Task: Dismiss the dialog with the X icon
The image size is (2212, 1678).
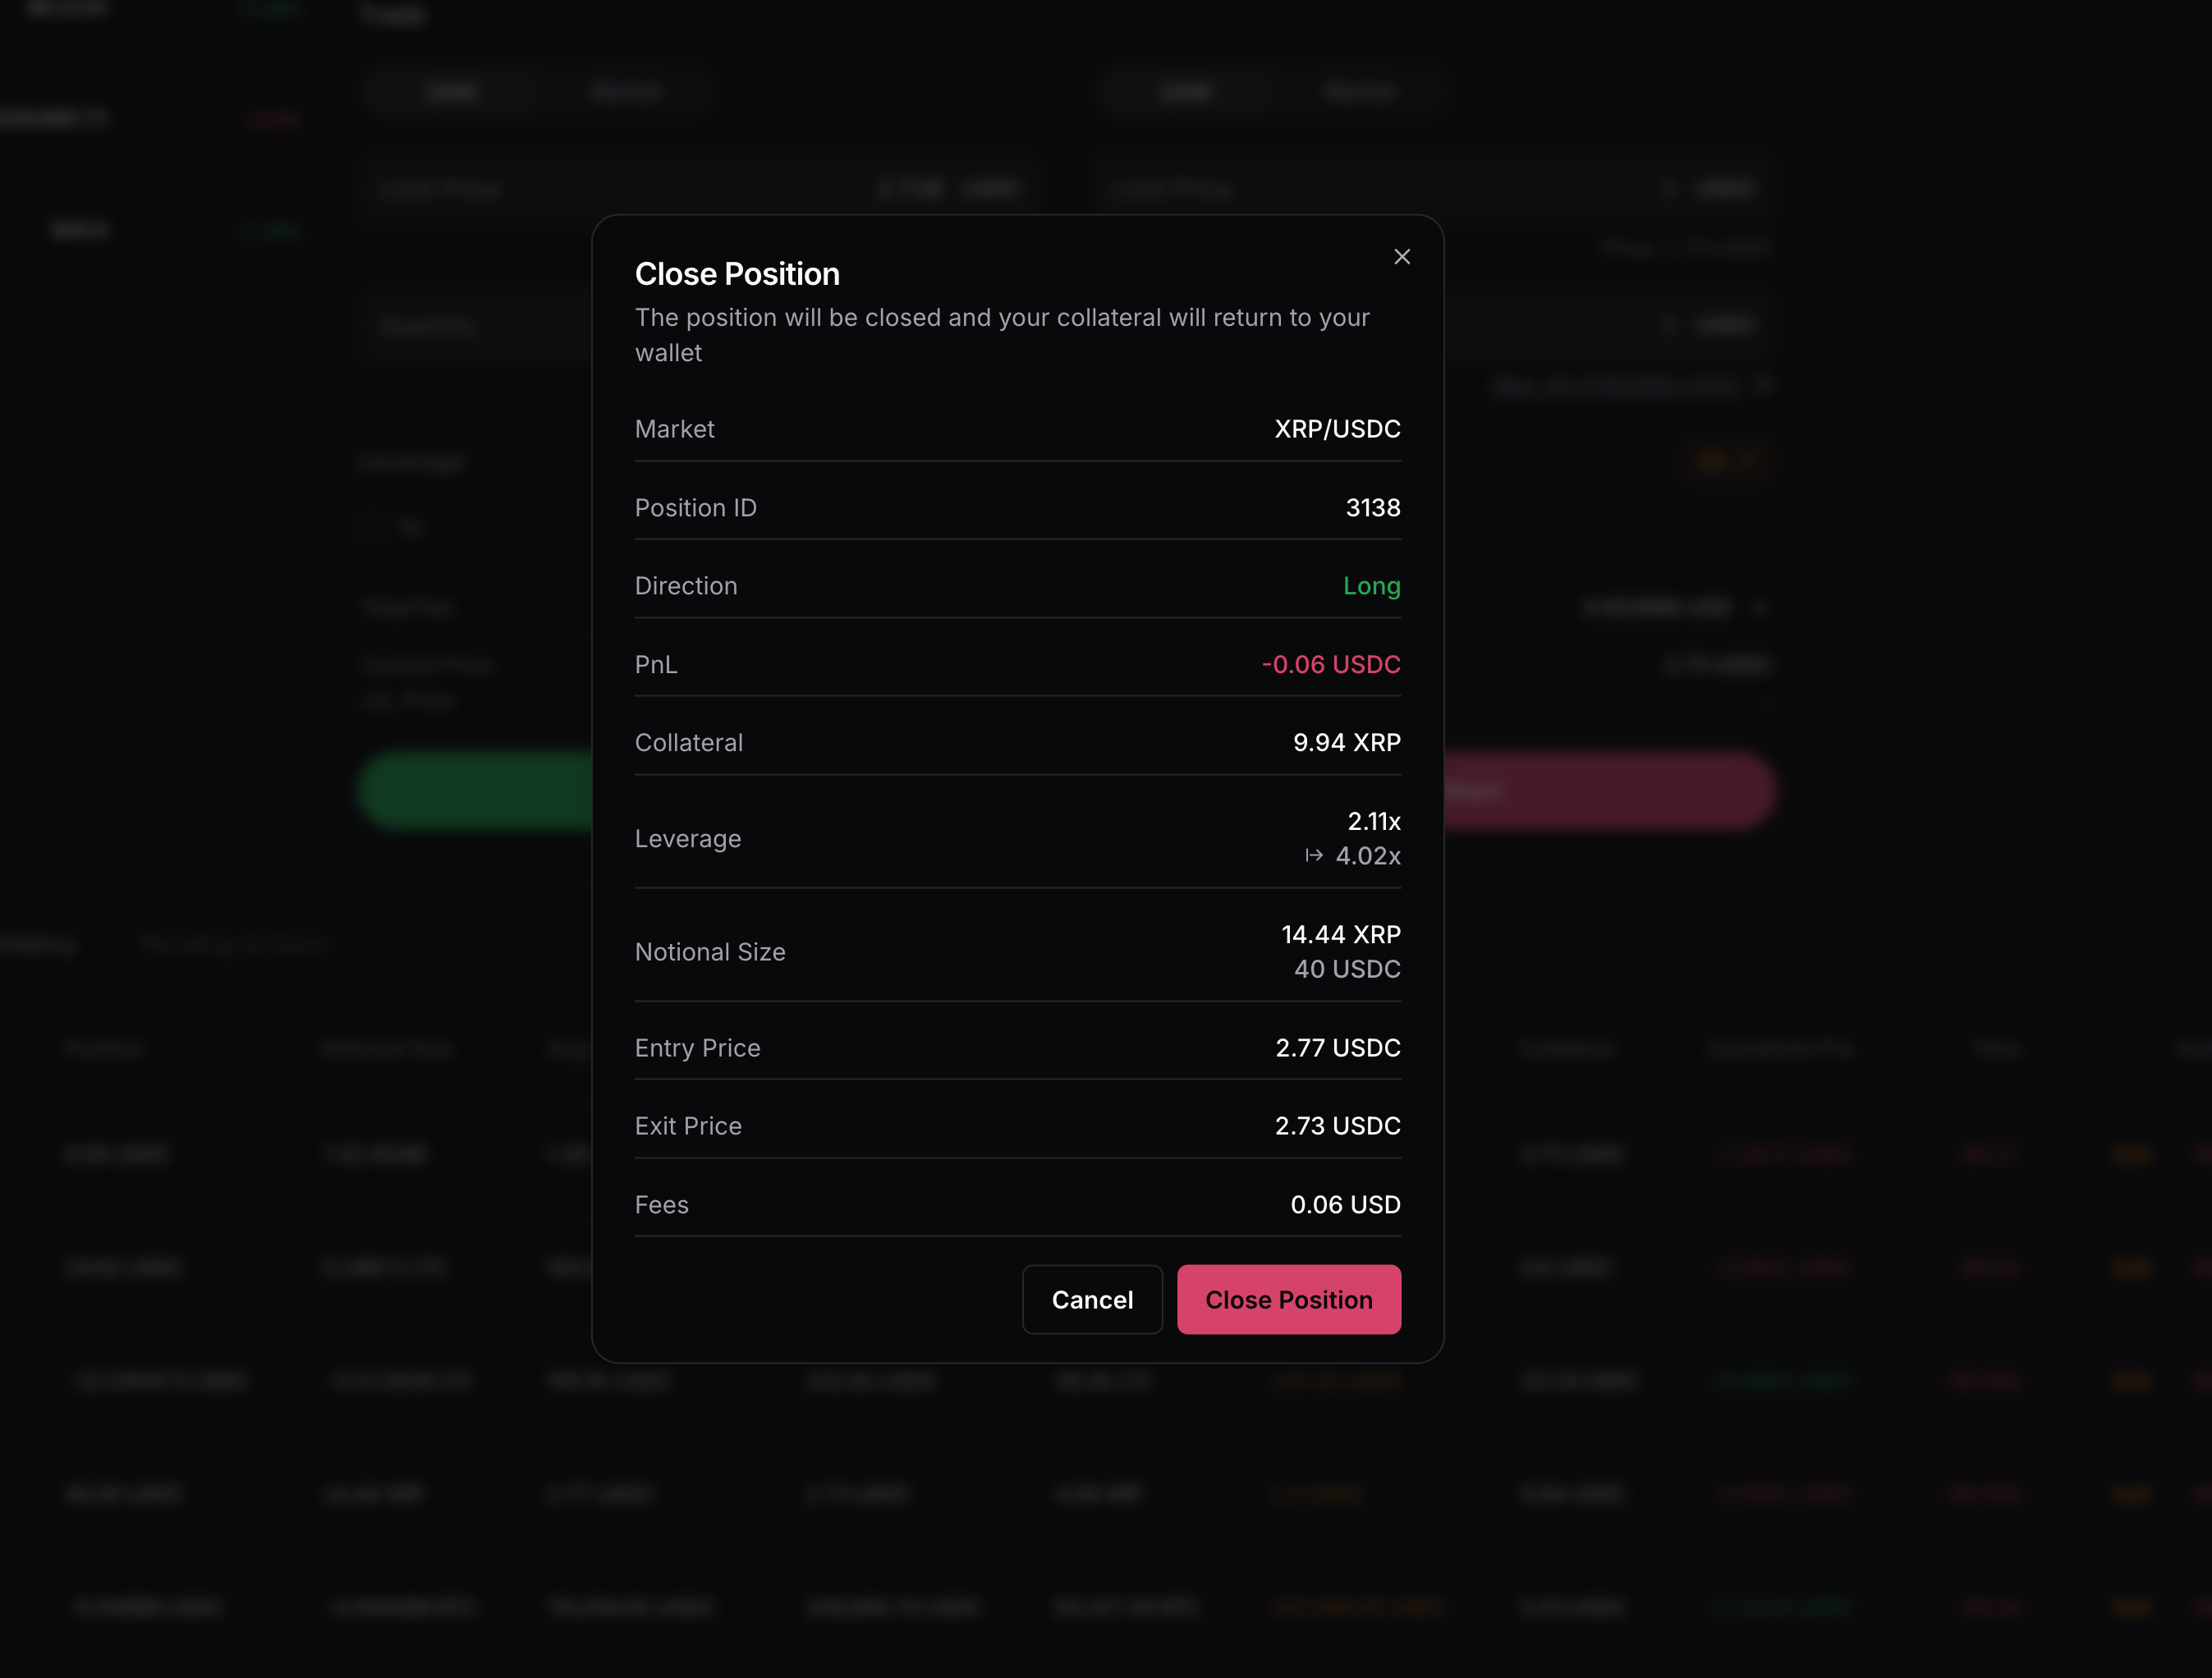Action: pos(1402,257)
